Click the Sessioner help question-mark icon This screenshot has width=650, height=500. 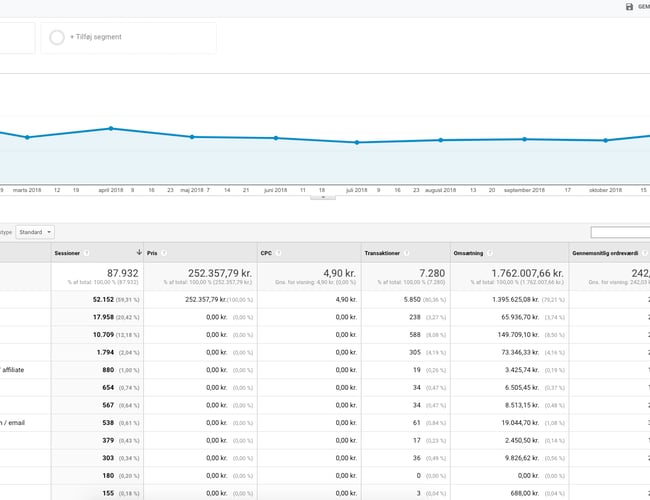click(87, 253)
